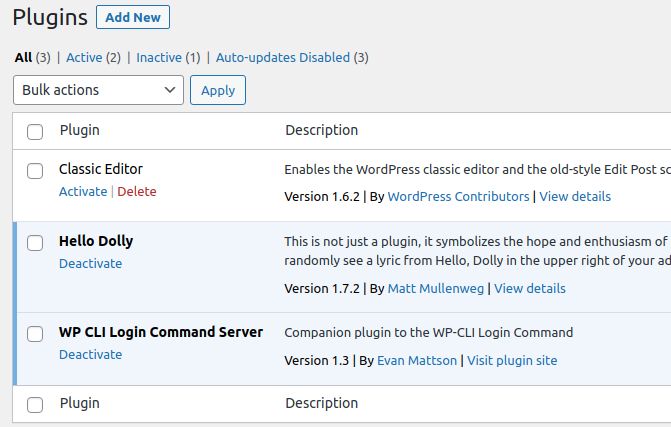Deactivate the Hello Dolly plugin

(90, 264)
